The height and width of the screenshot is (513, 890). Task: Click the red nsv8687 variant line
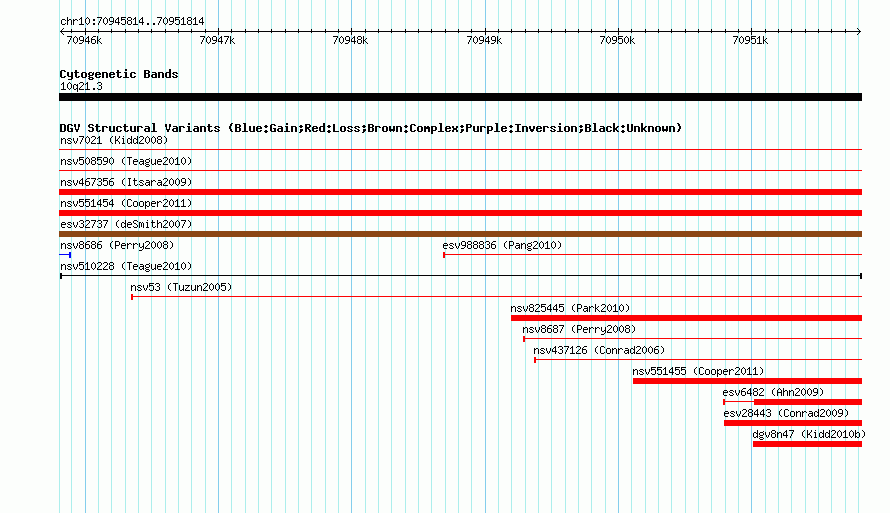(x=692, y=339)
